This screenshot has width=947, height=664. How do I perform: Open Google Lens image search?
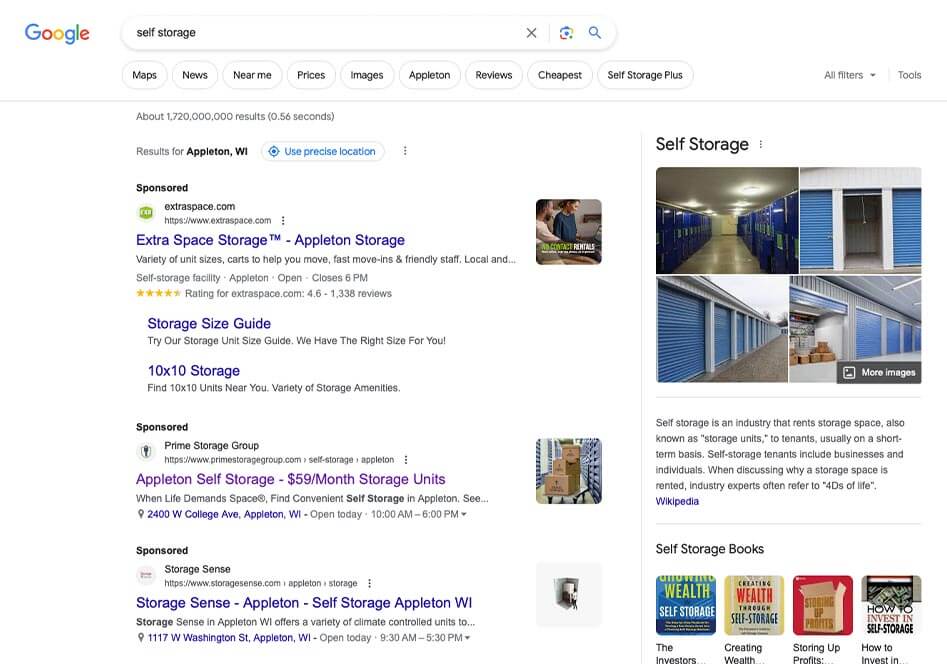tap(566, 33)
